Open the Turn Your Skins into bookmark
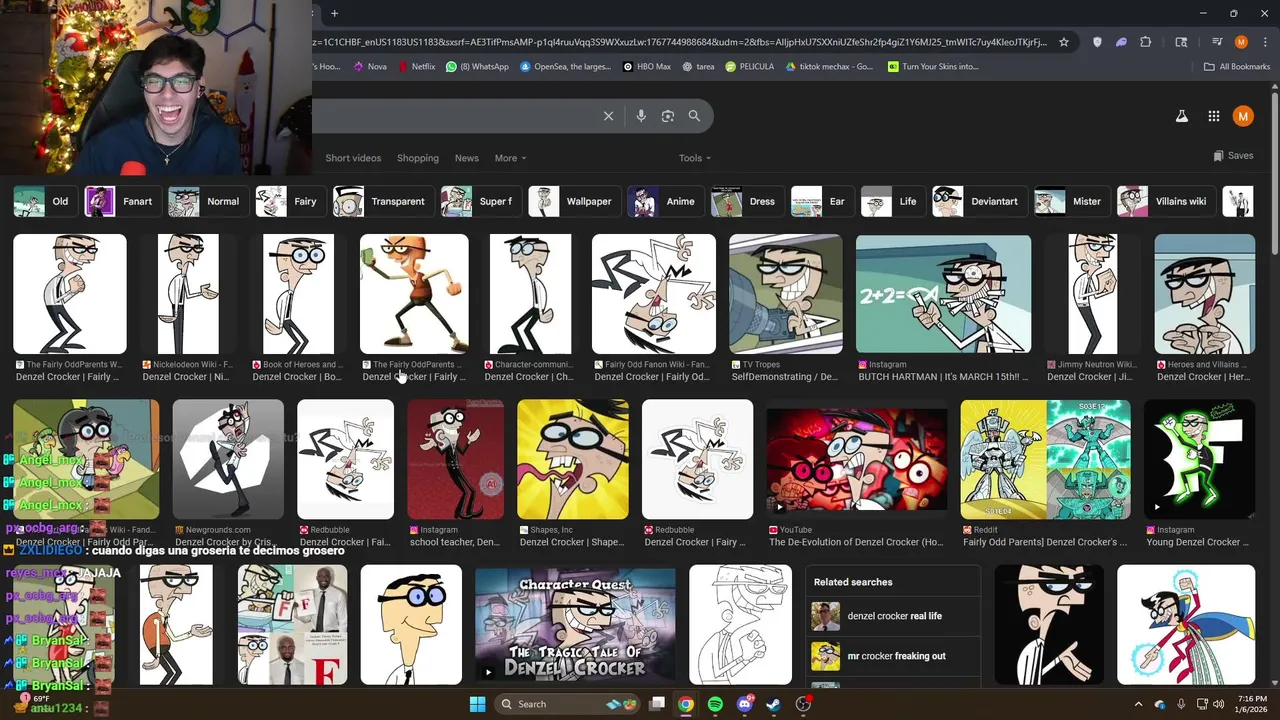The image size is (1280, 720). point(933,67)
